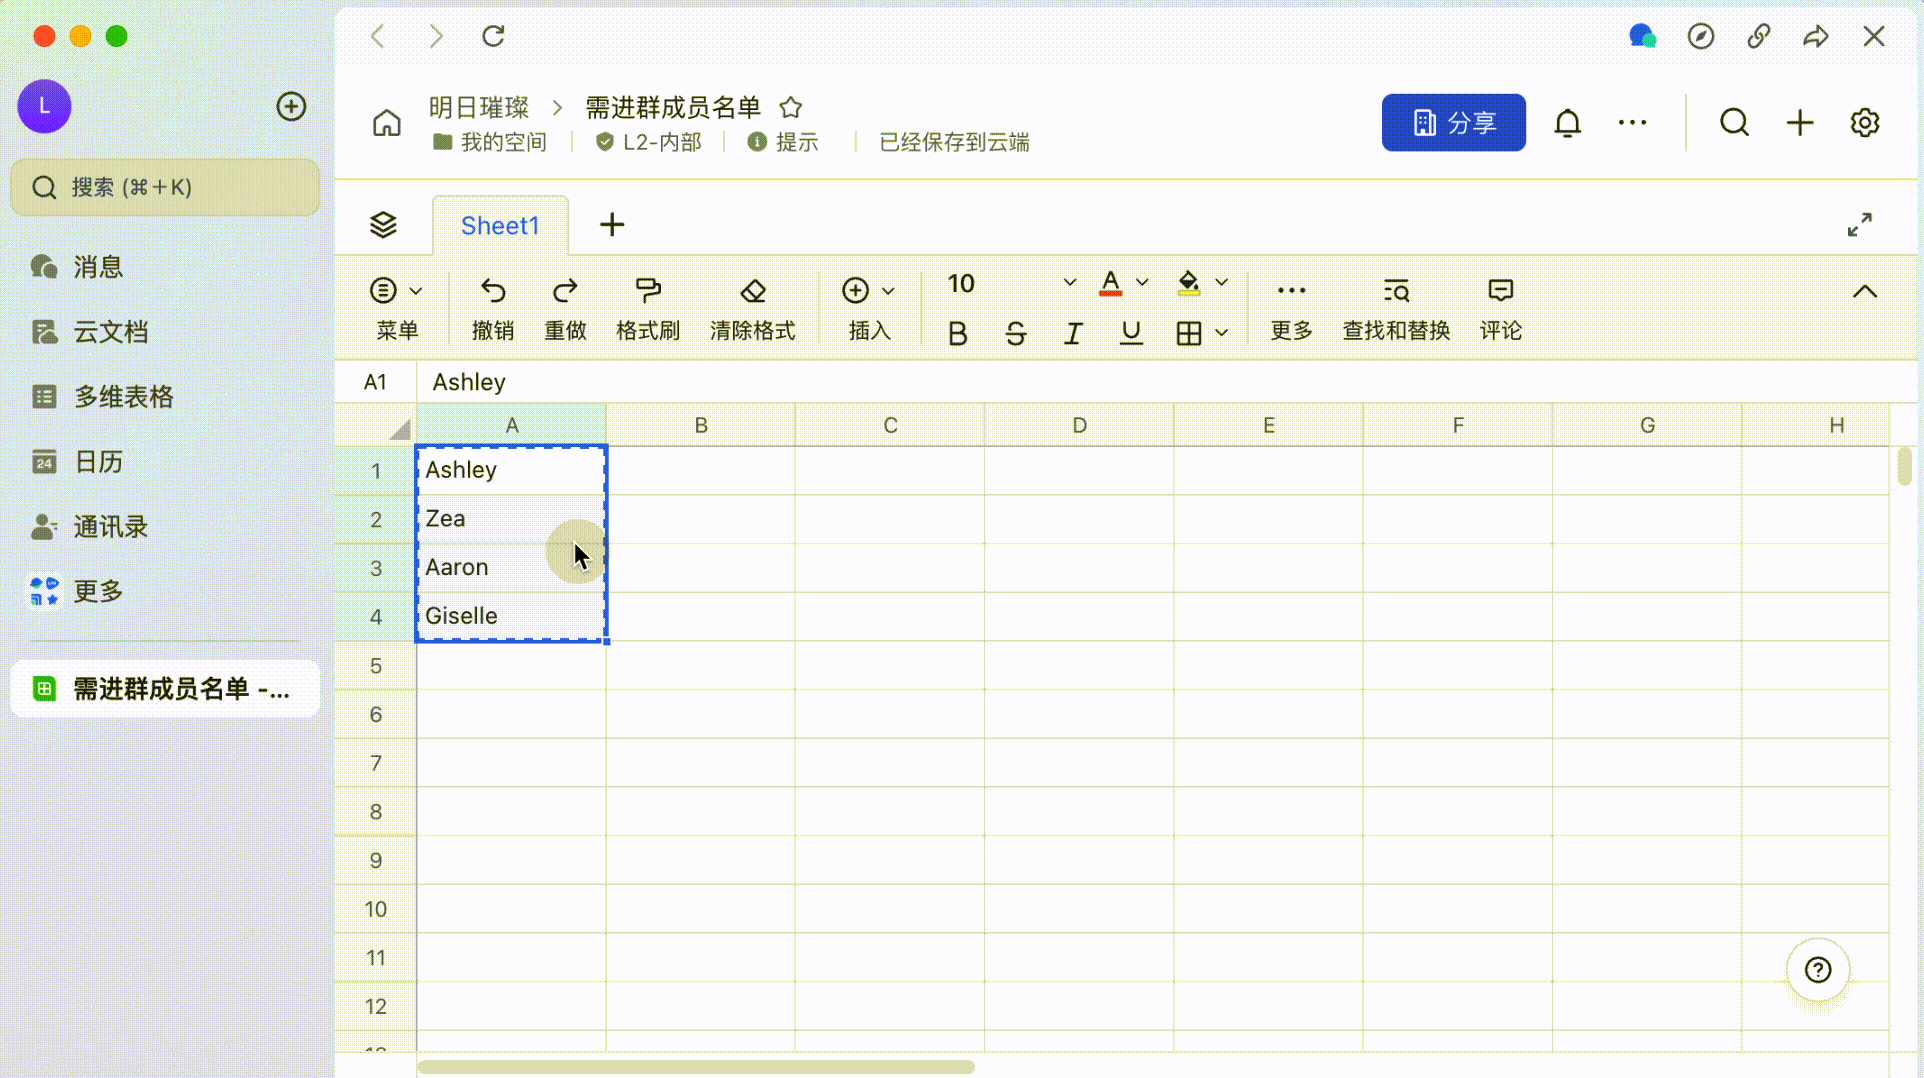Click the header plus create icon
The image size is (1924, 1078).
[1800, 123]
